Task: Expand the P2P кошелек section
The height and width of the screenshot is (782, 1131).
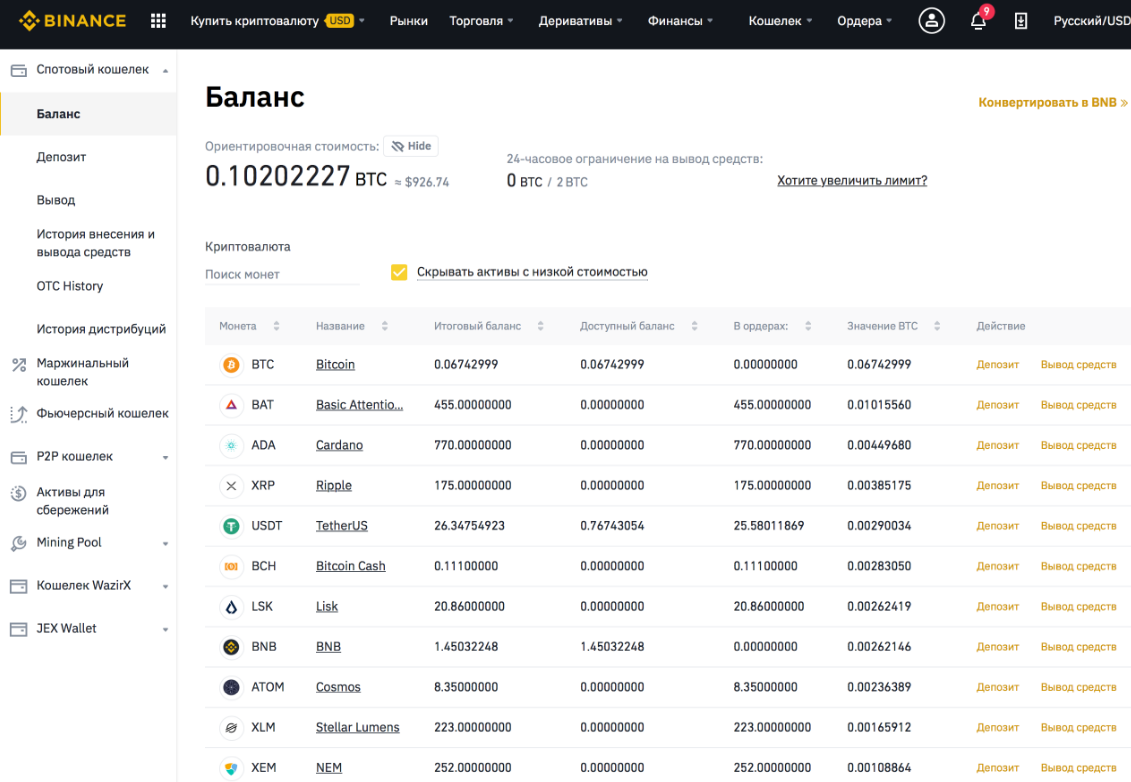Action: coord(165,457)
